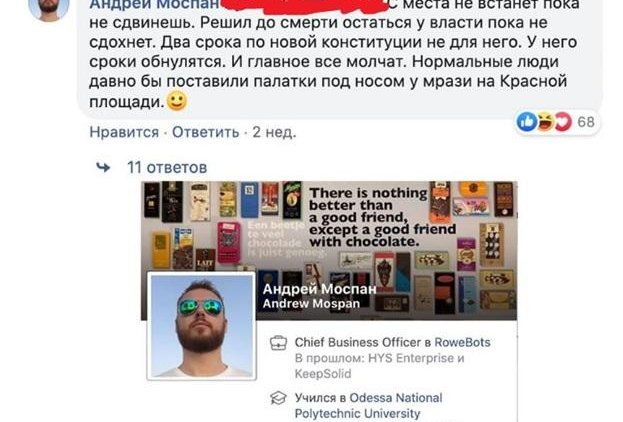Click Нравится under the comment
Screen dimensions: 623x422
[x=124, y=132]
